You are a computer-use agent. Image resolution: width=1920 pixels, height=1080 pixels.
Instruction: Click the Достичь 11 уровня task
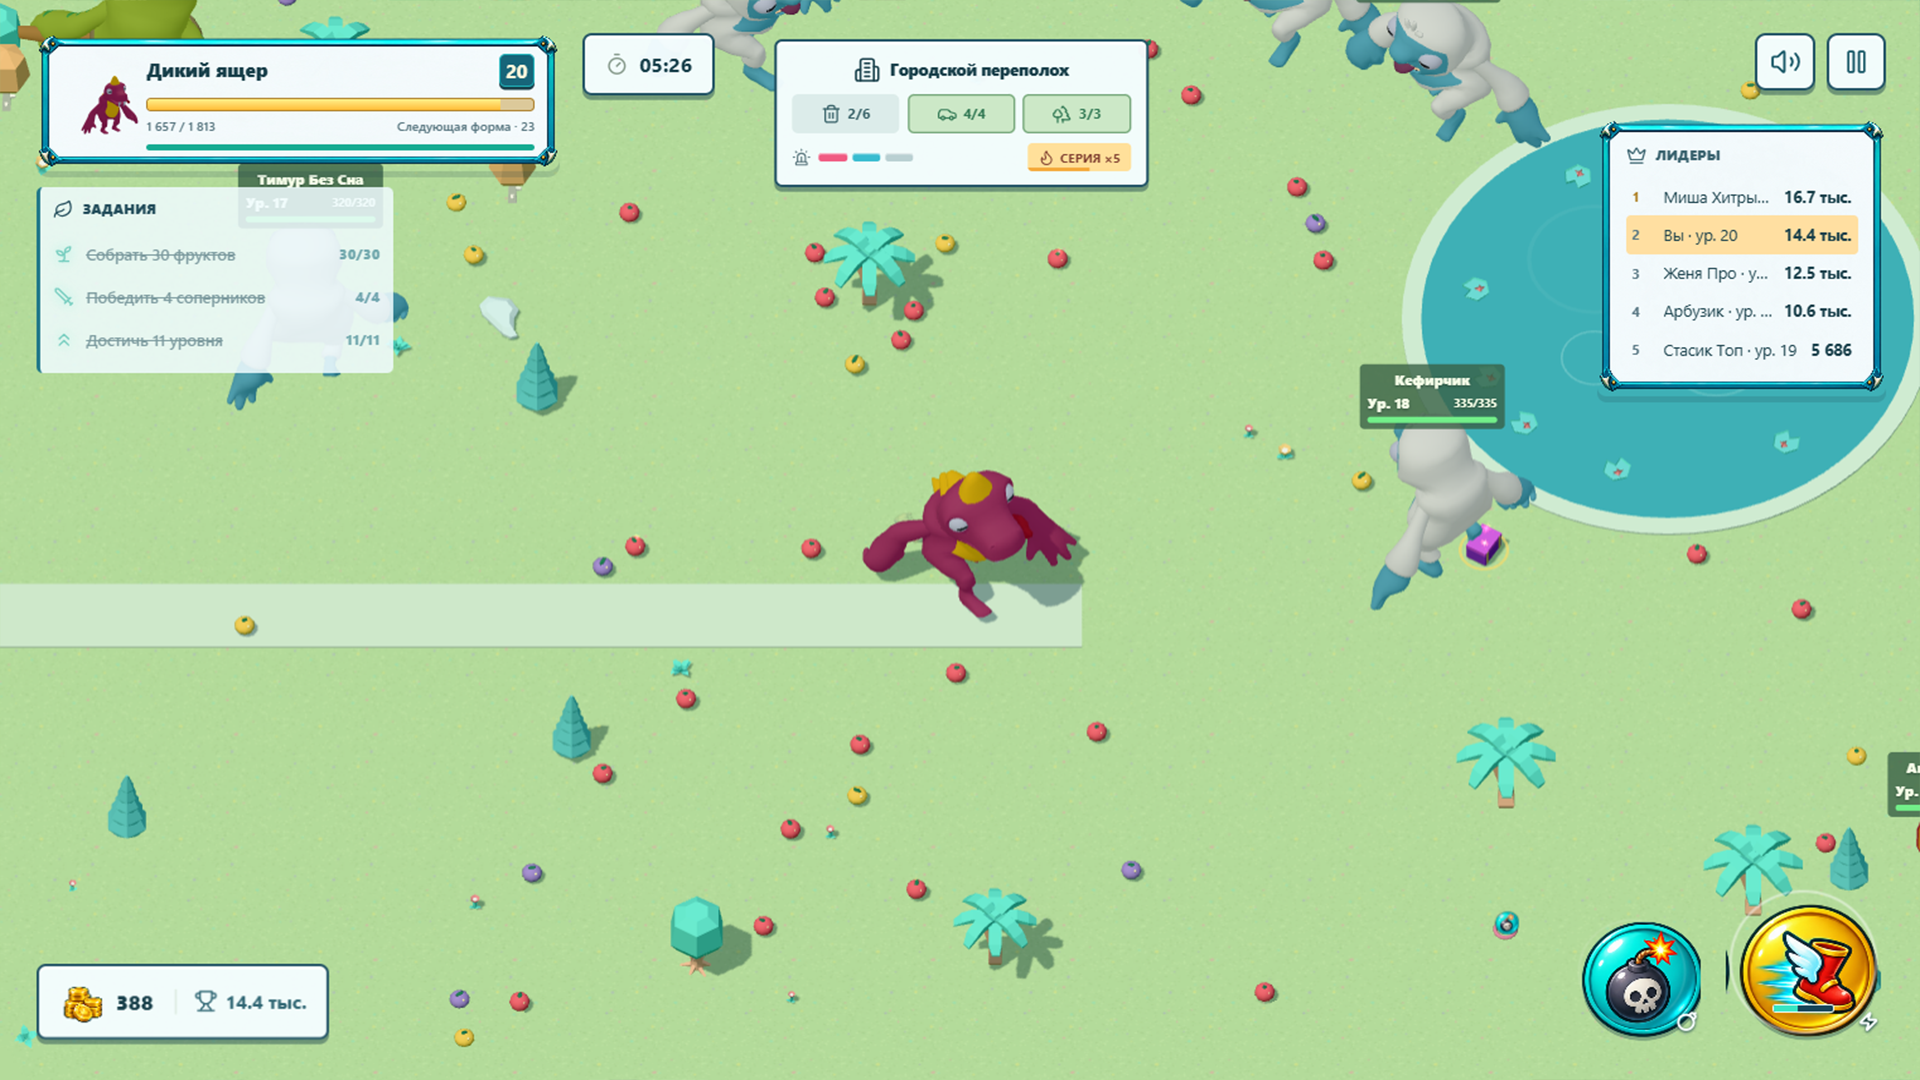216,341
